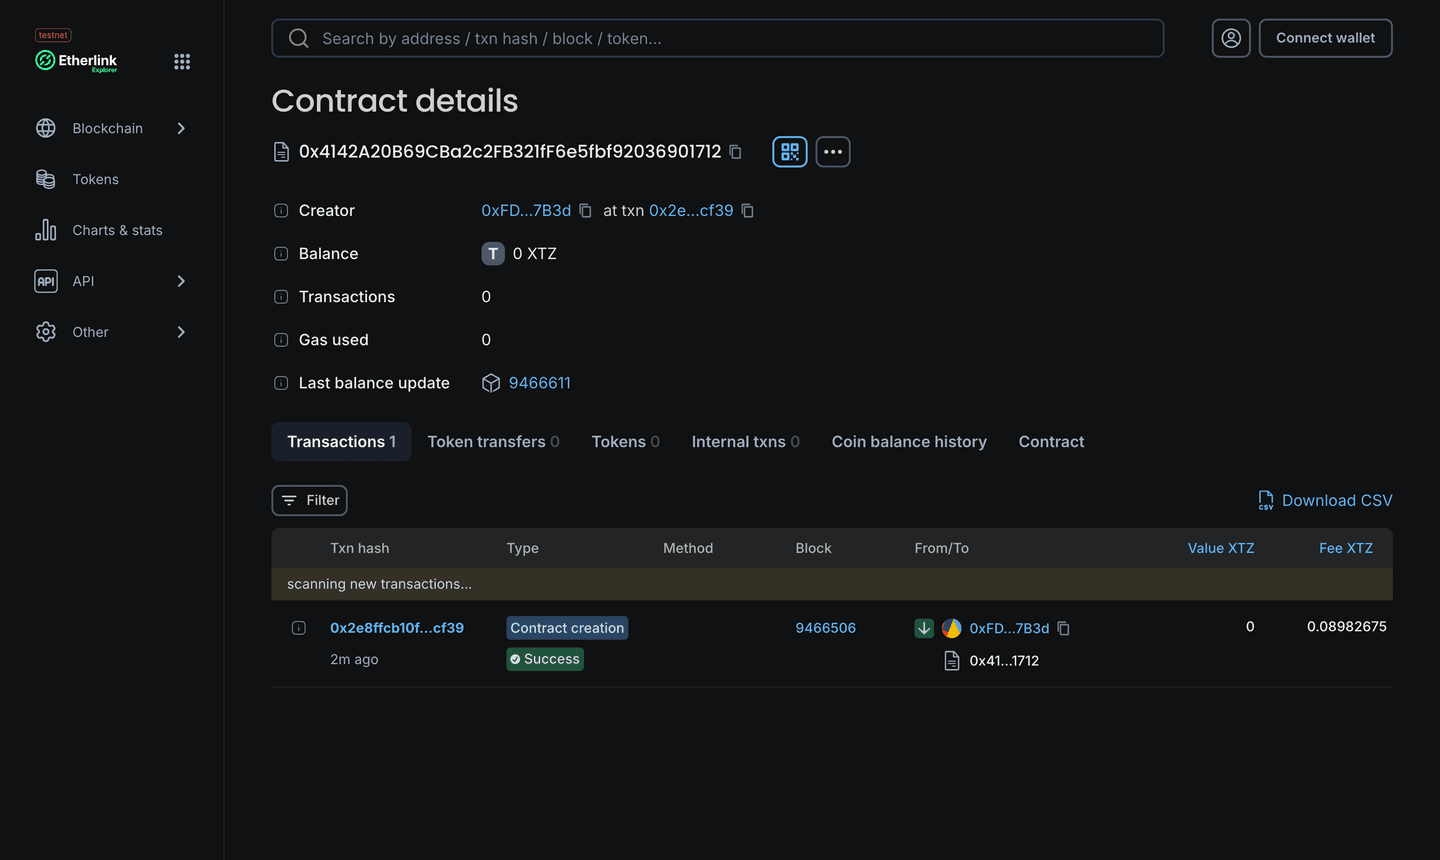
Task: Click the full contract address text
Action: [510, 152]
